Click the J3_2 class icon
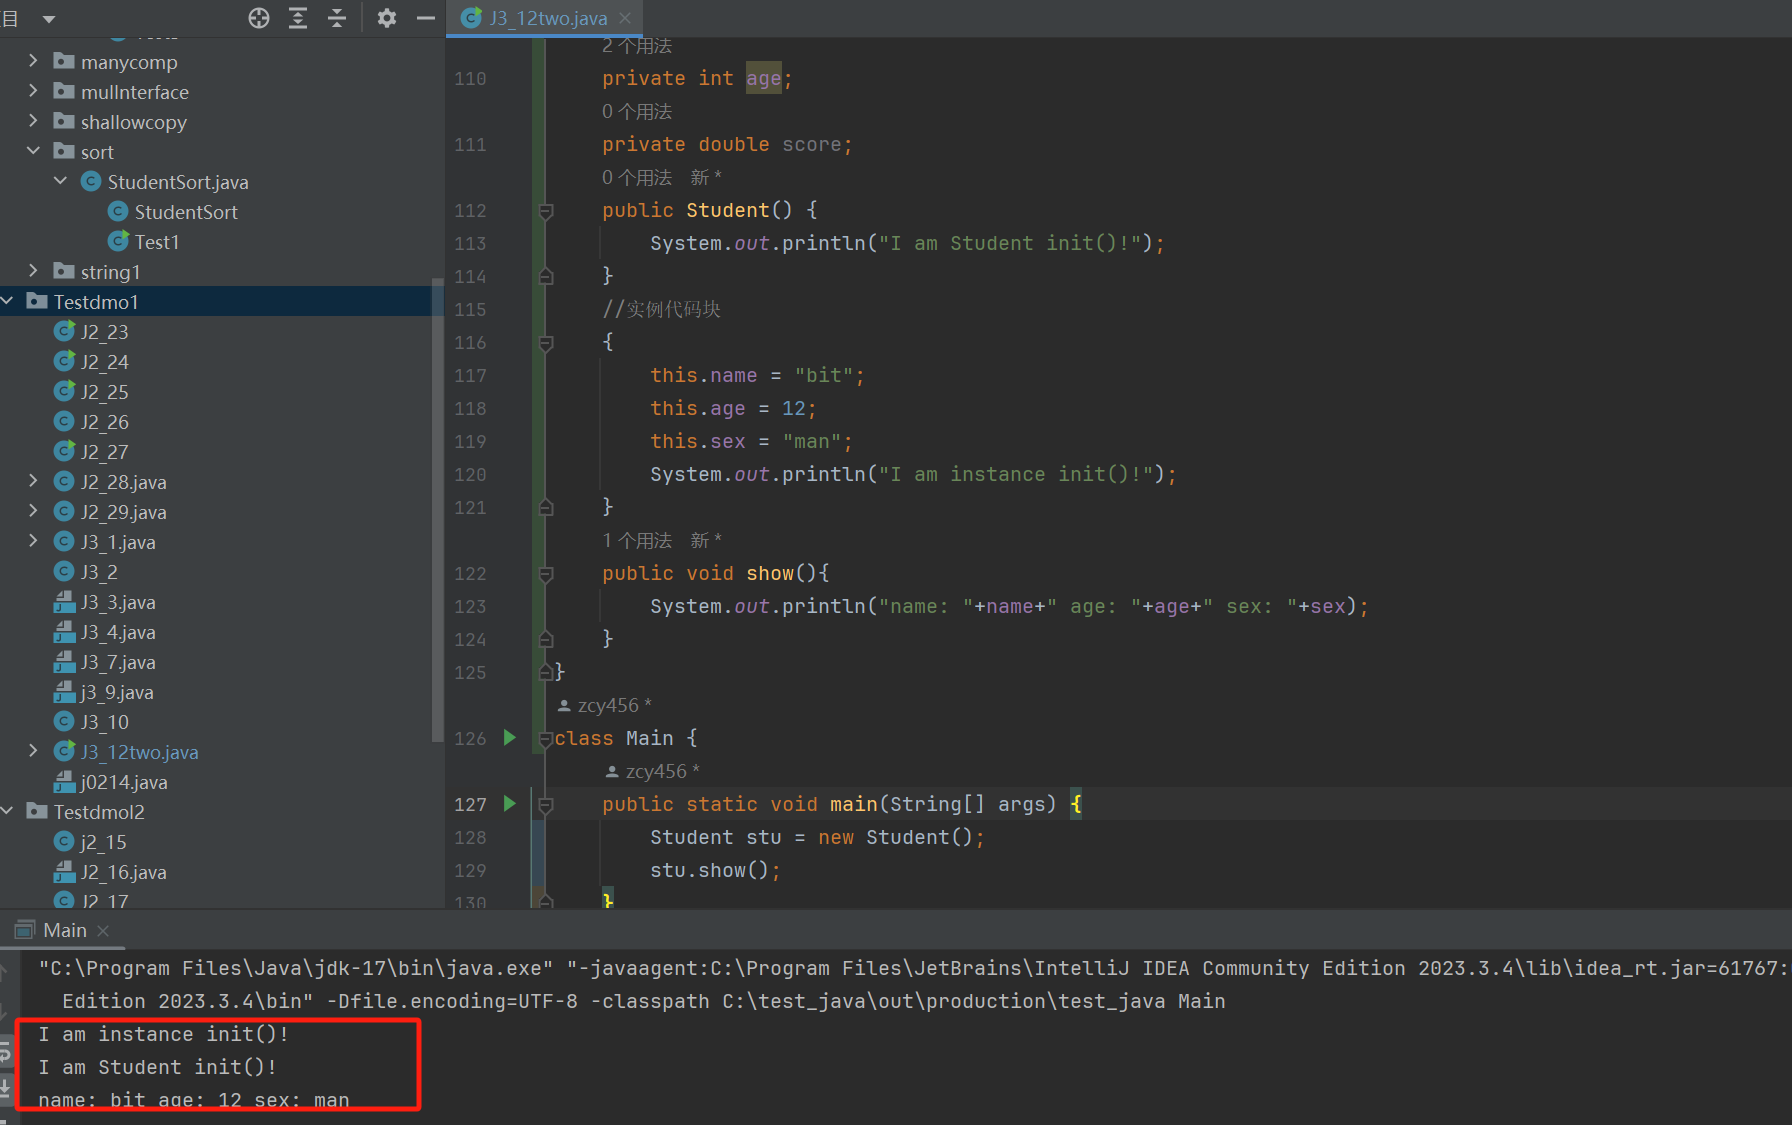 click(x=64, y=571)
